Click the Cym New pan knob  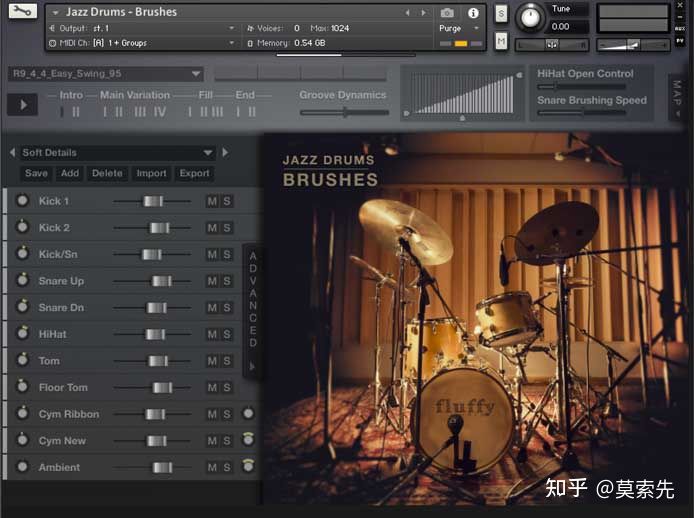[x=22, y=440]
